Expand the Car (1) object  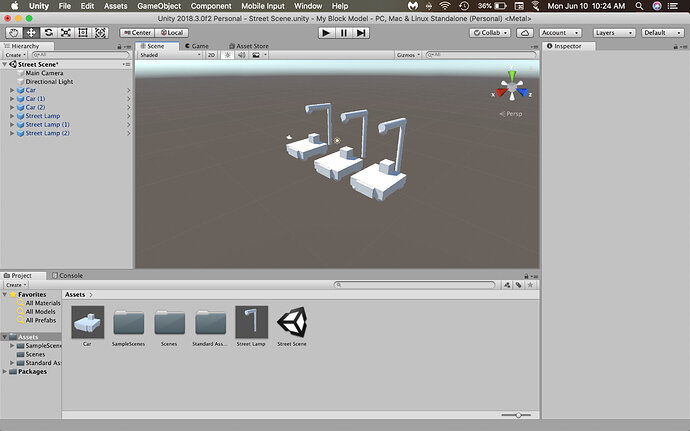pyautogui.click(x=12, y=99)
